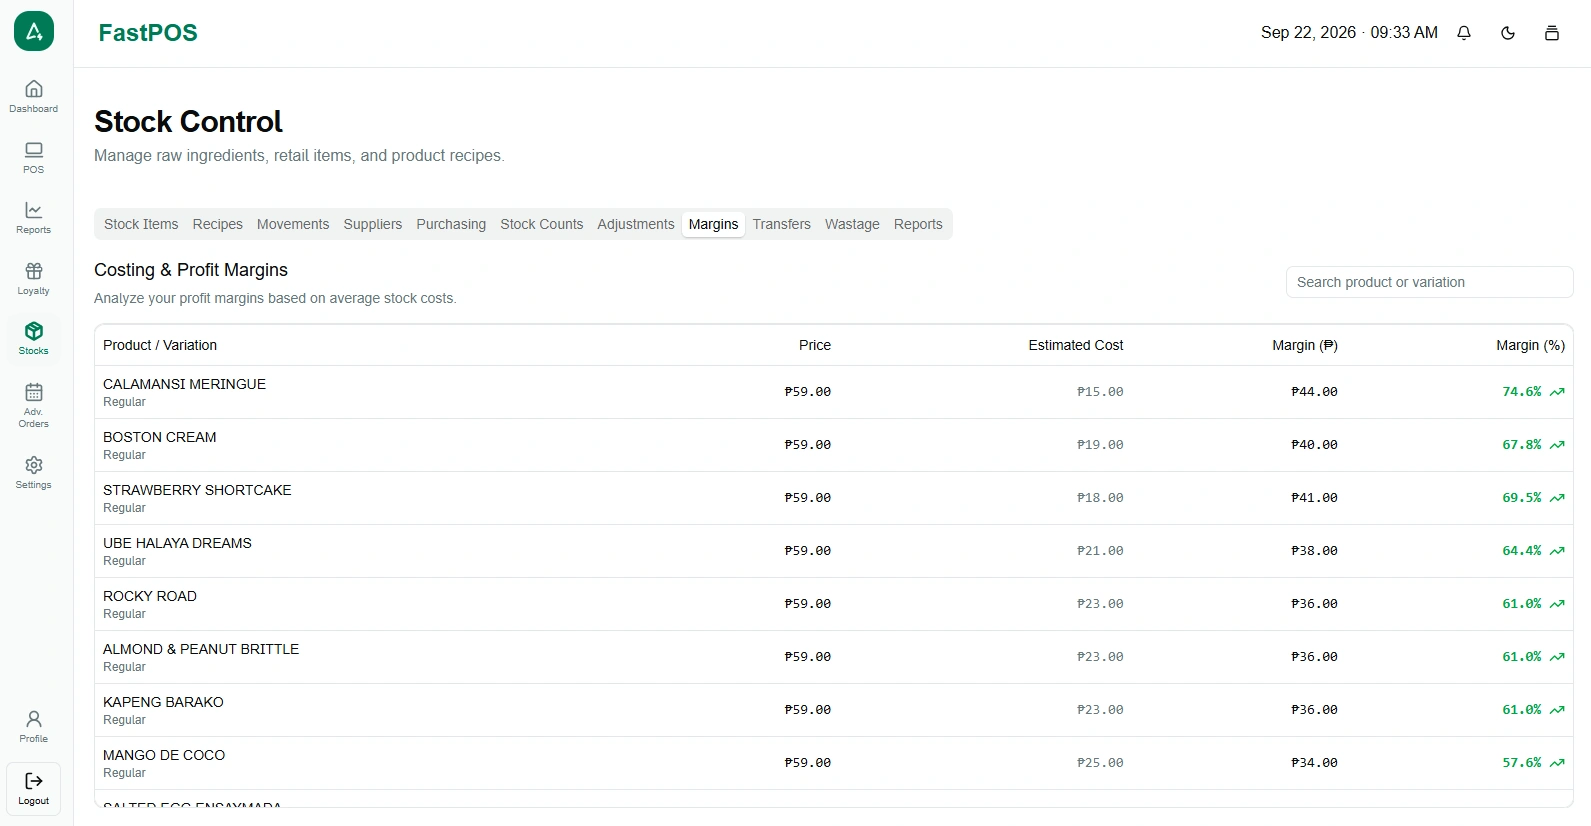
Task: Switch to the Stock Items tab
Action: coord(141,224)
